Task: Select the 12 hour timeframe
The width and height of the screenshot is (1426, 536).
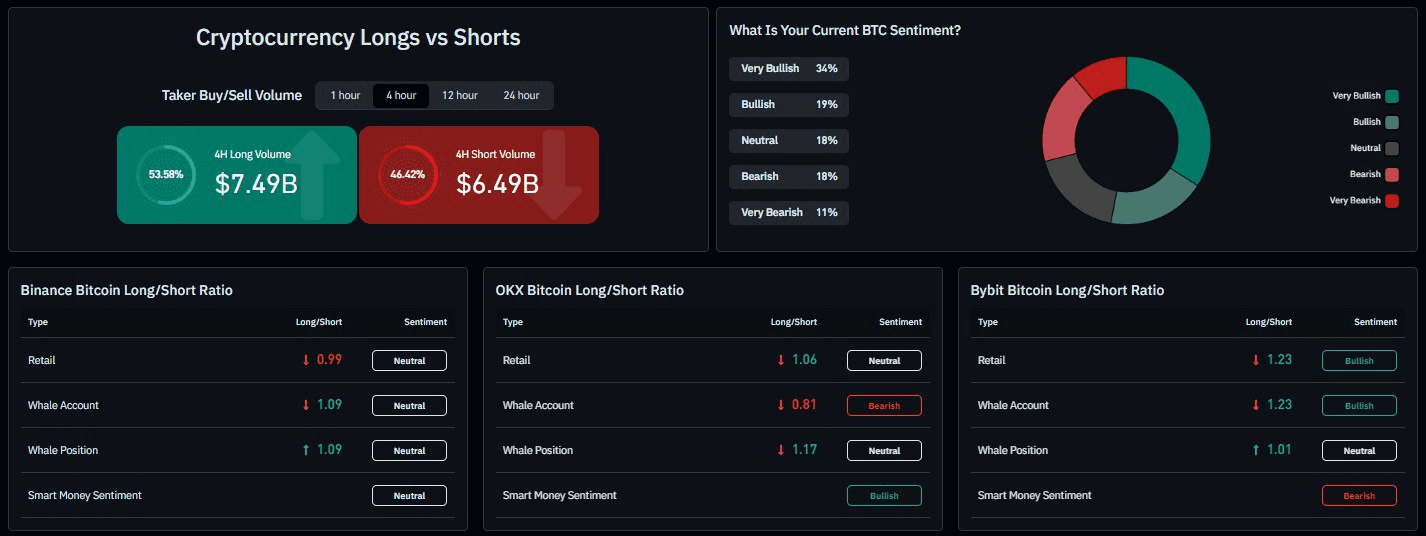Action: (460, 96)
